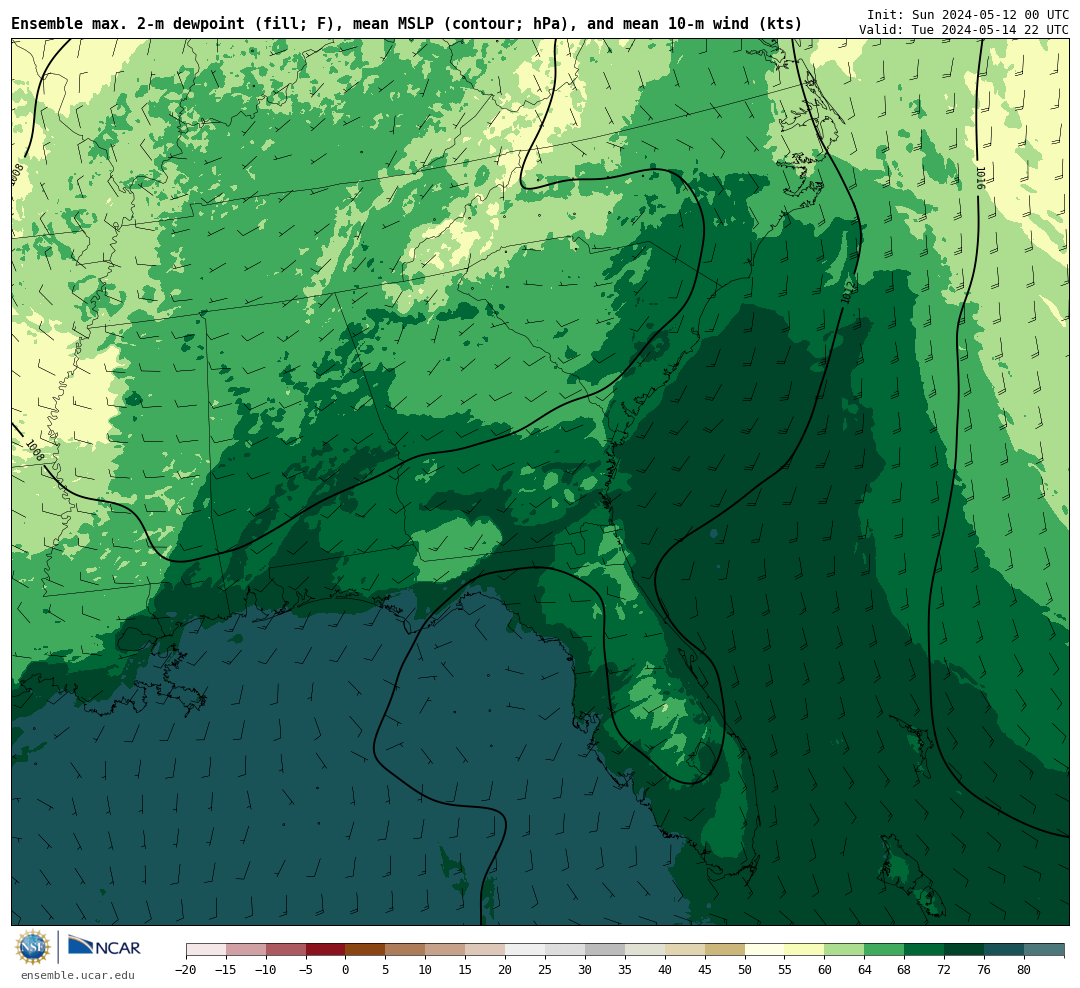The width and height of the screenshot is (1080, 988).
Task: Click the NCAR logo
Action: [104, 946]
